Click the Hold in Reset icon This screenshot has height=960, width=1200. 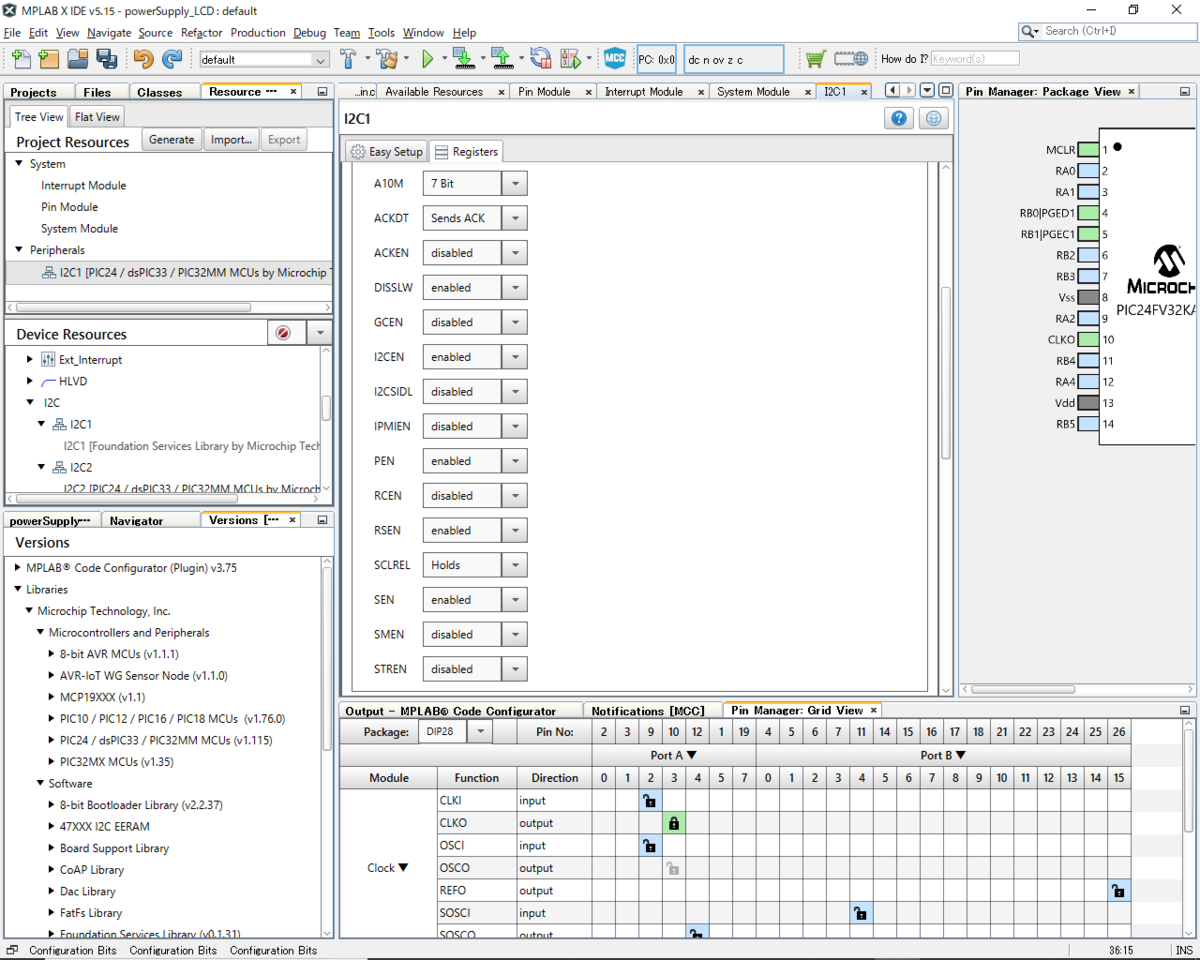(x=540, y=59)
